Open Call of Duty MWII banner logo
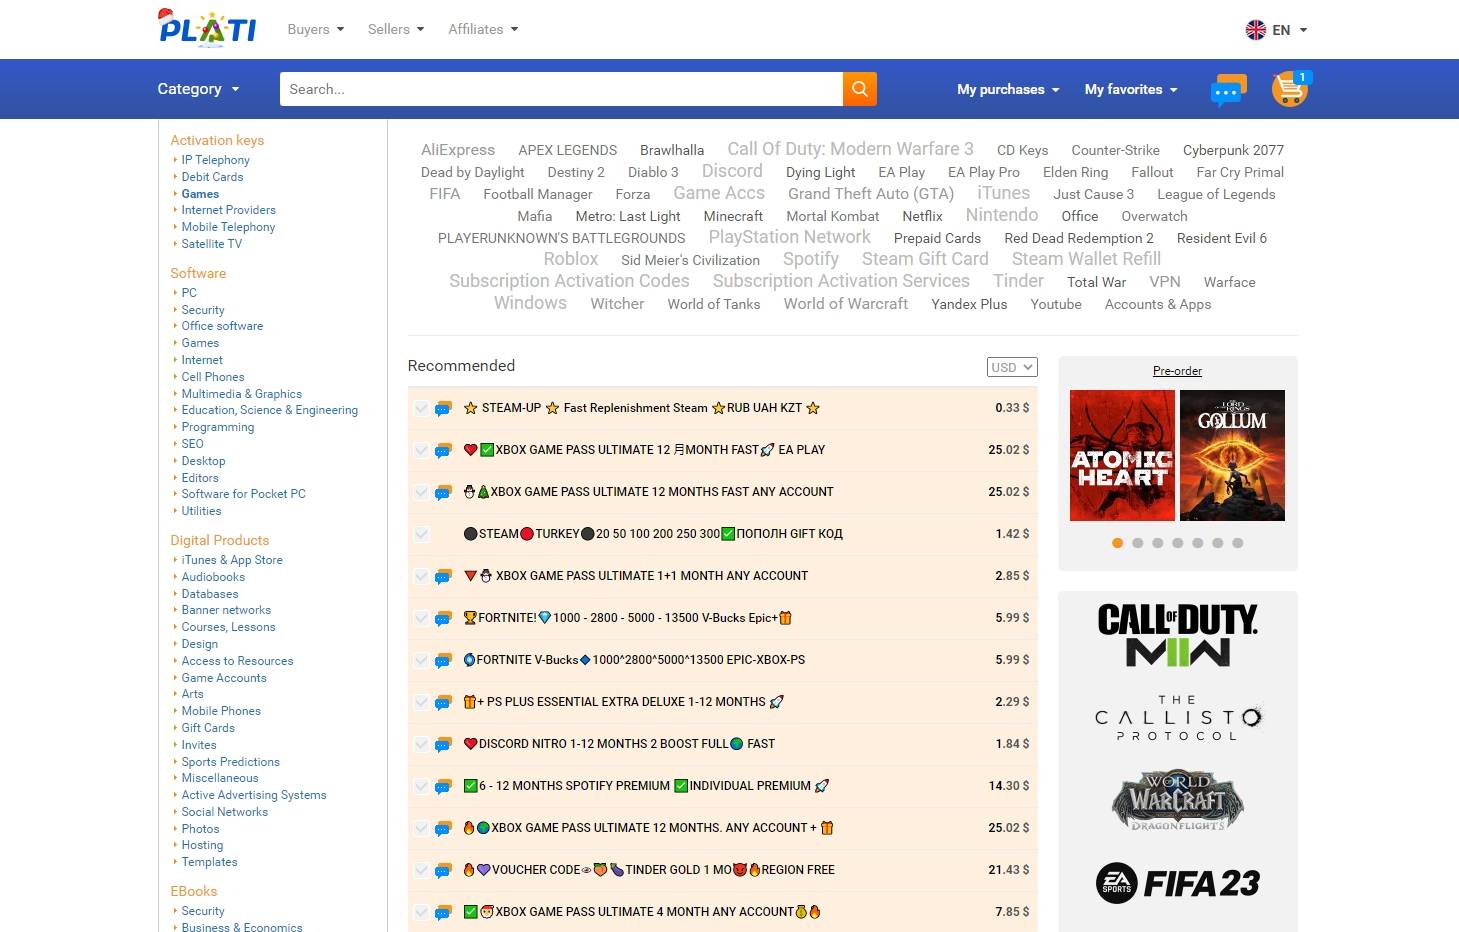Screen dimensions: 1459x932 pyautogui.click(x=1178, y=634)
